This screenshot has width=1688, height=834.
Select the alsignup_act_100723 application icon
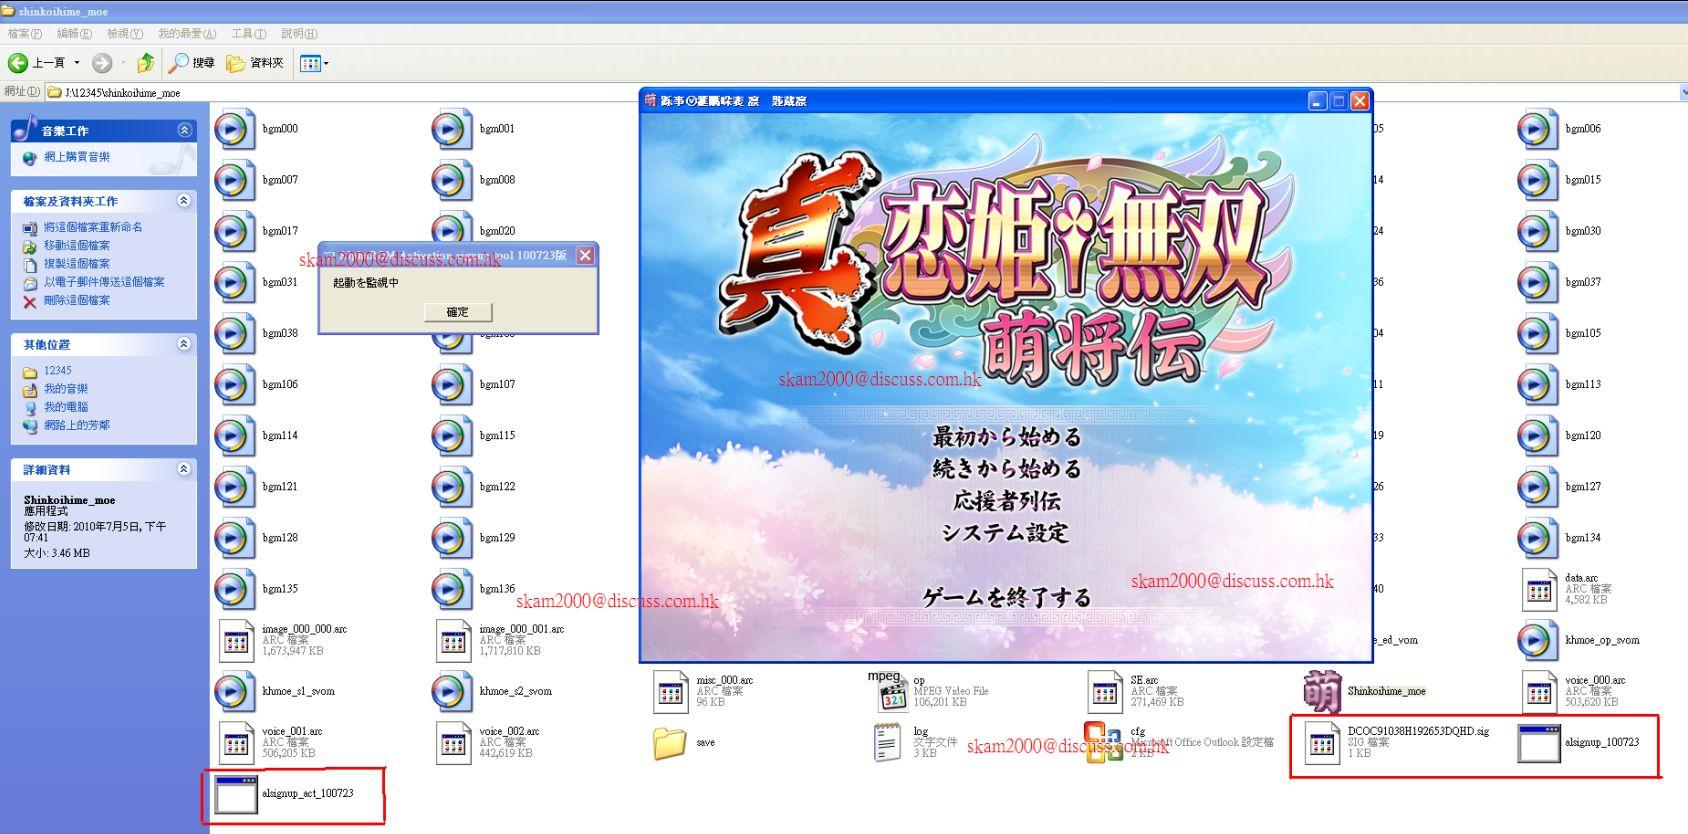tap(236, 794)
